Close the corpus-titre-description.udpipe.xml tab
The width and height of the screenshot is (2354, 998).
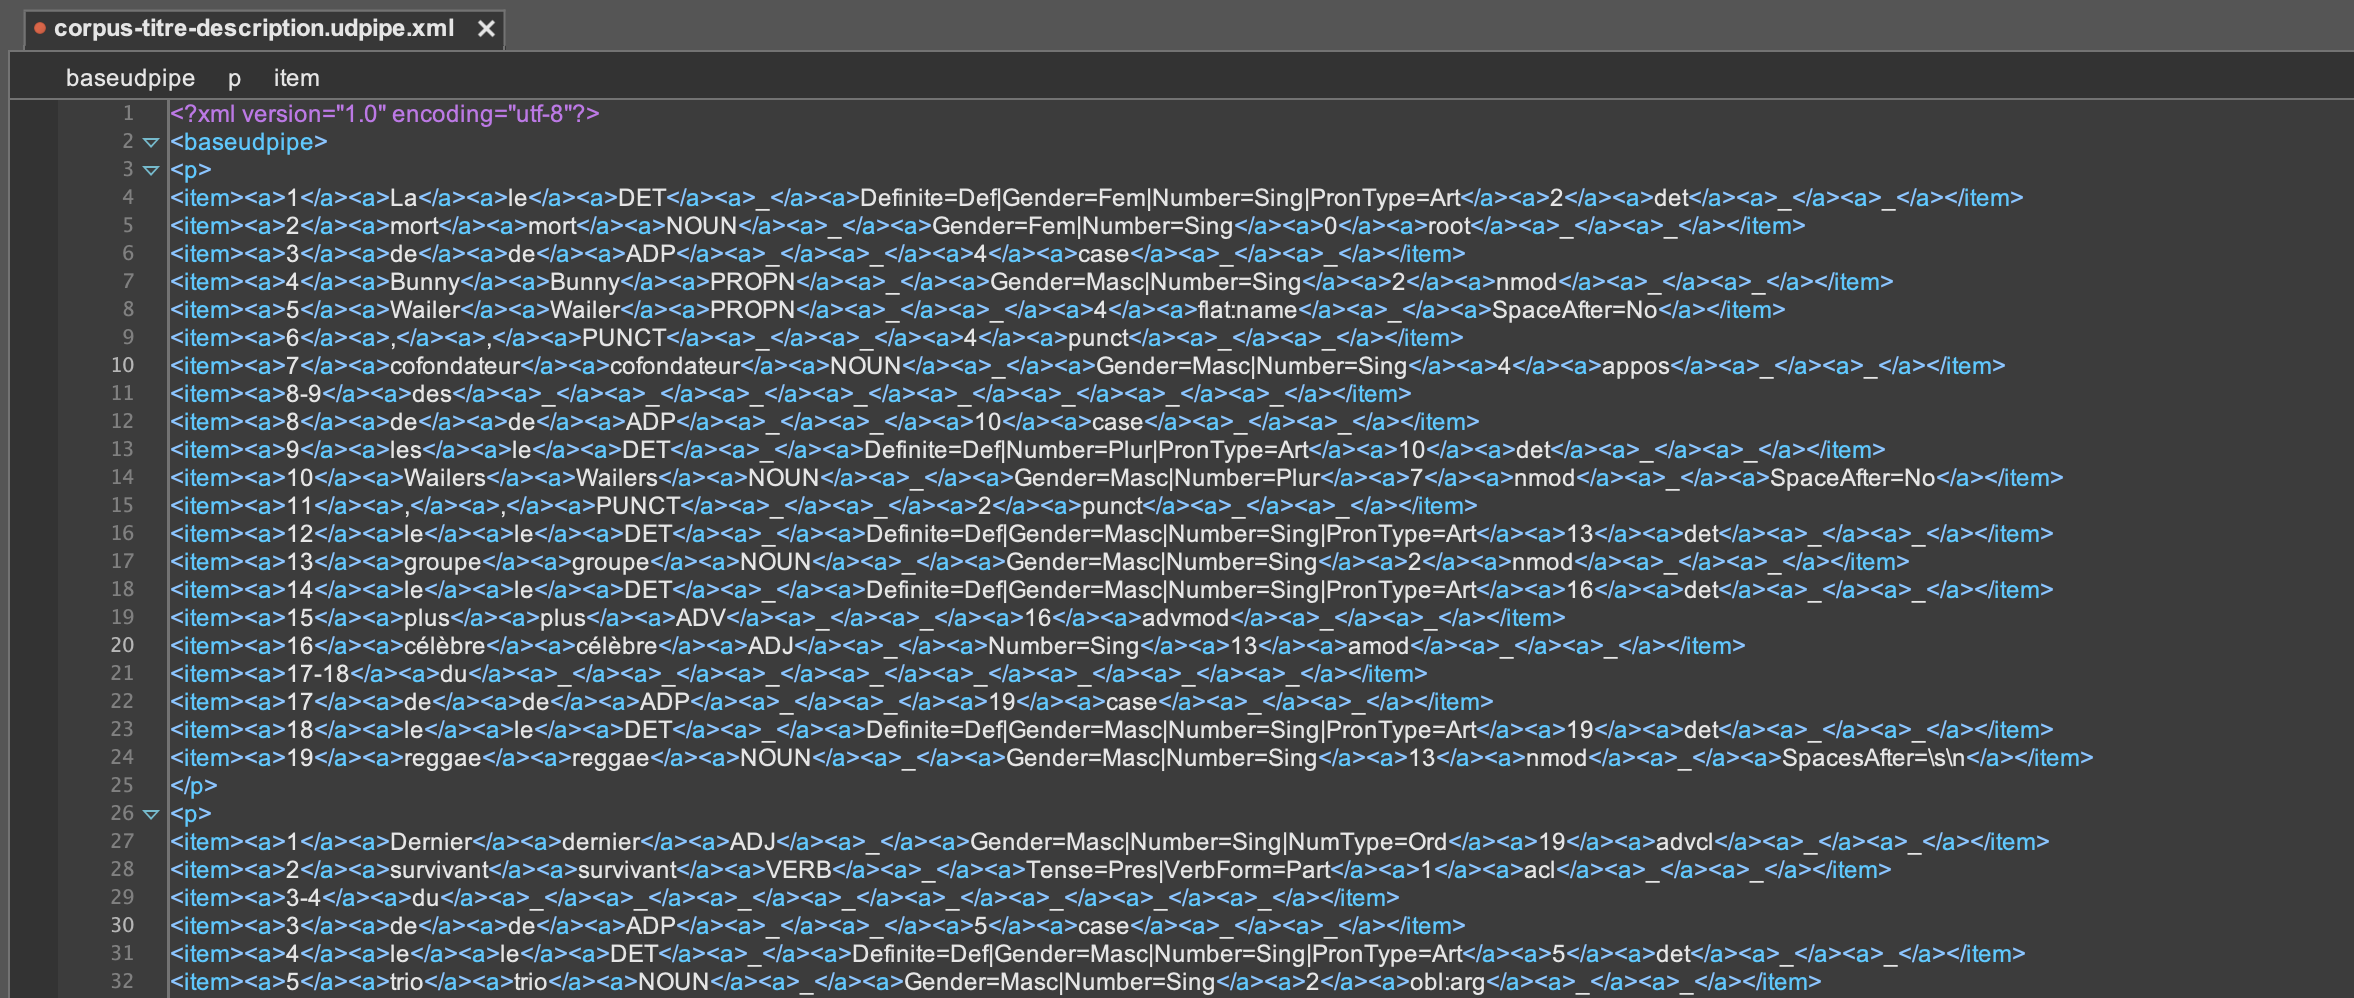486,29
